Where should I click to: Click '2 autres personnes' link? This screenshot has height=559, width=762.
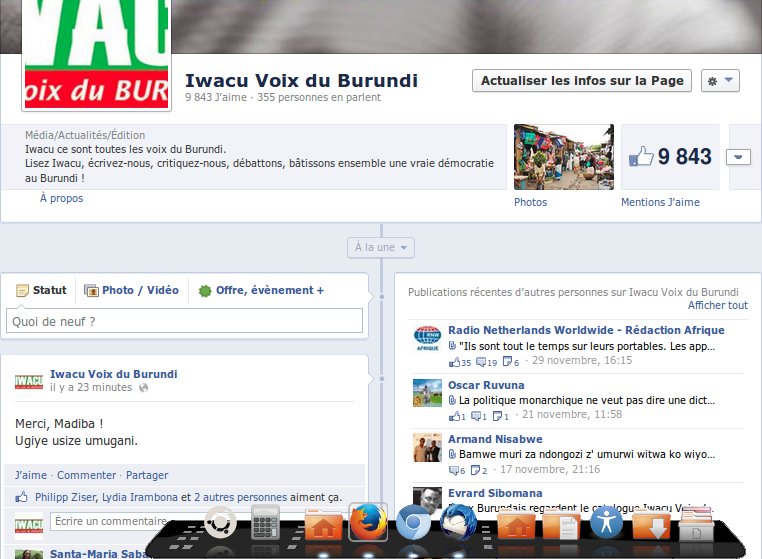pyautogui.click(x=241, y=497)
